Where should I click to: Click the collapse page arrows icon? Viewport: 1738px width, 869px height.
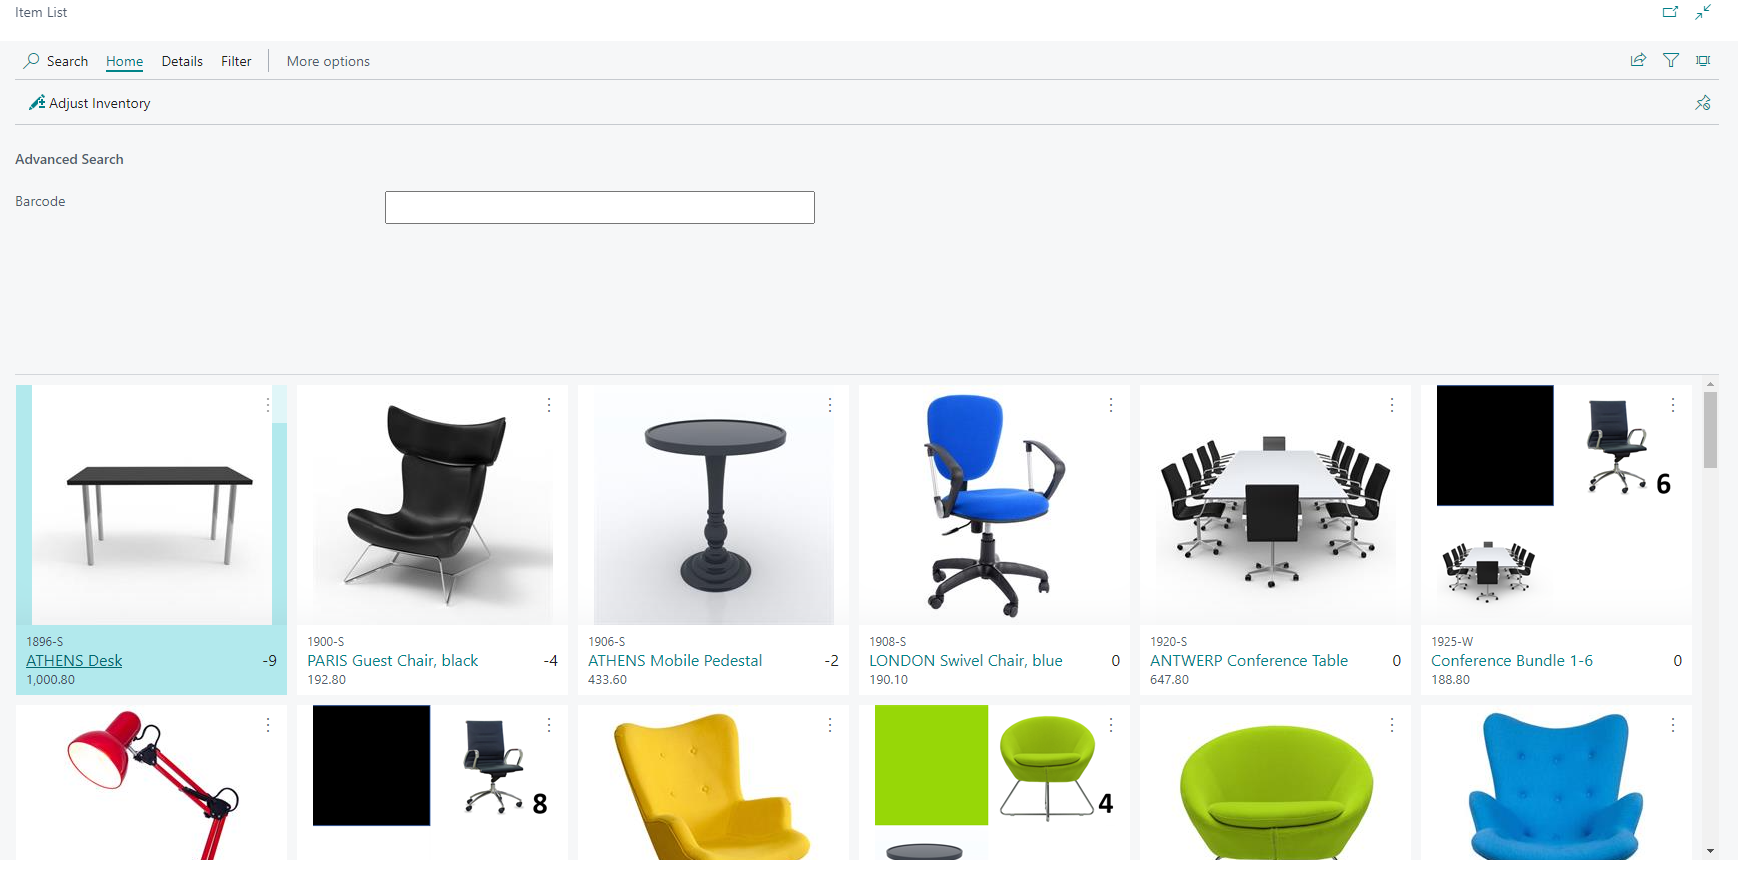pos(1703,12)
